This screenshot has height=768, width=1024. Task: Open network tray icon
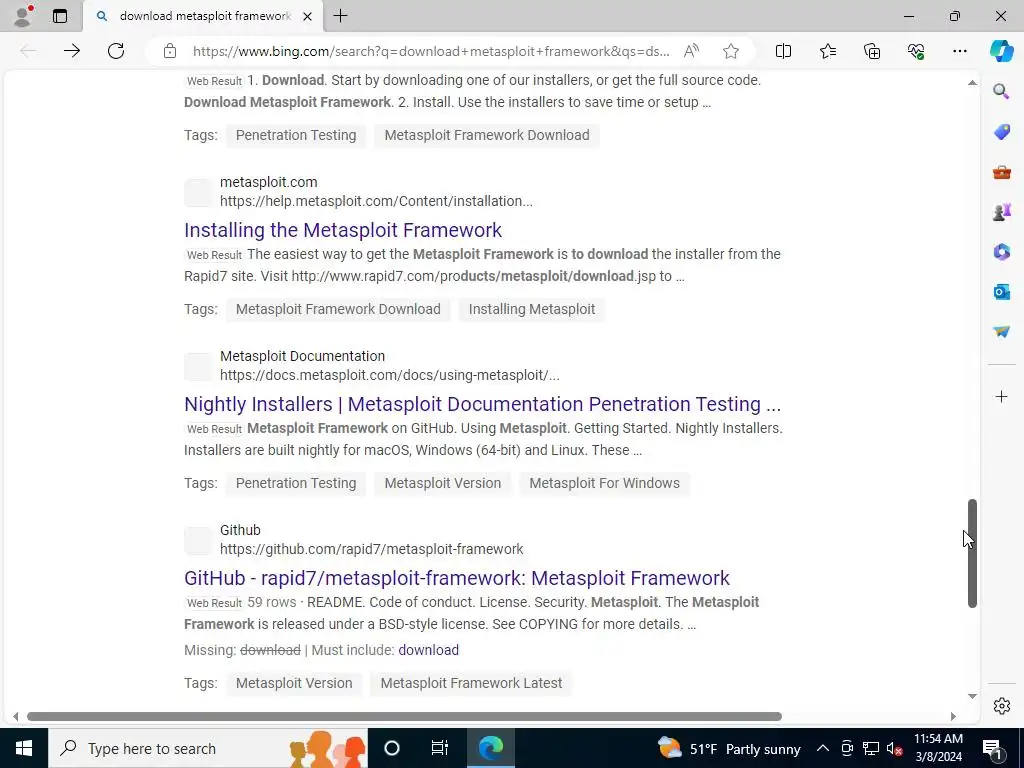click(871, 749)
